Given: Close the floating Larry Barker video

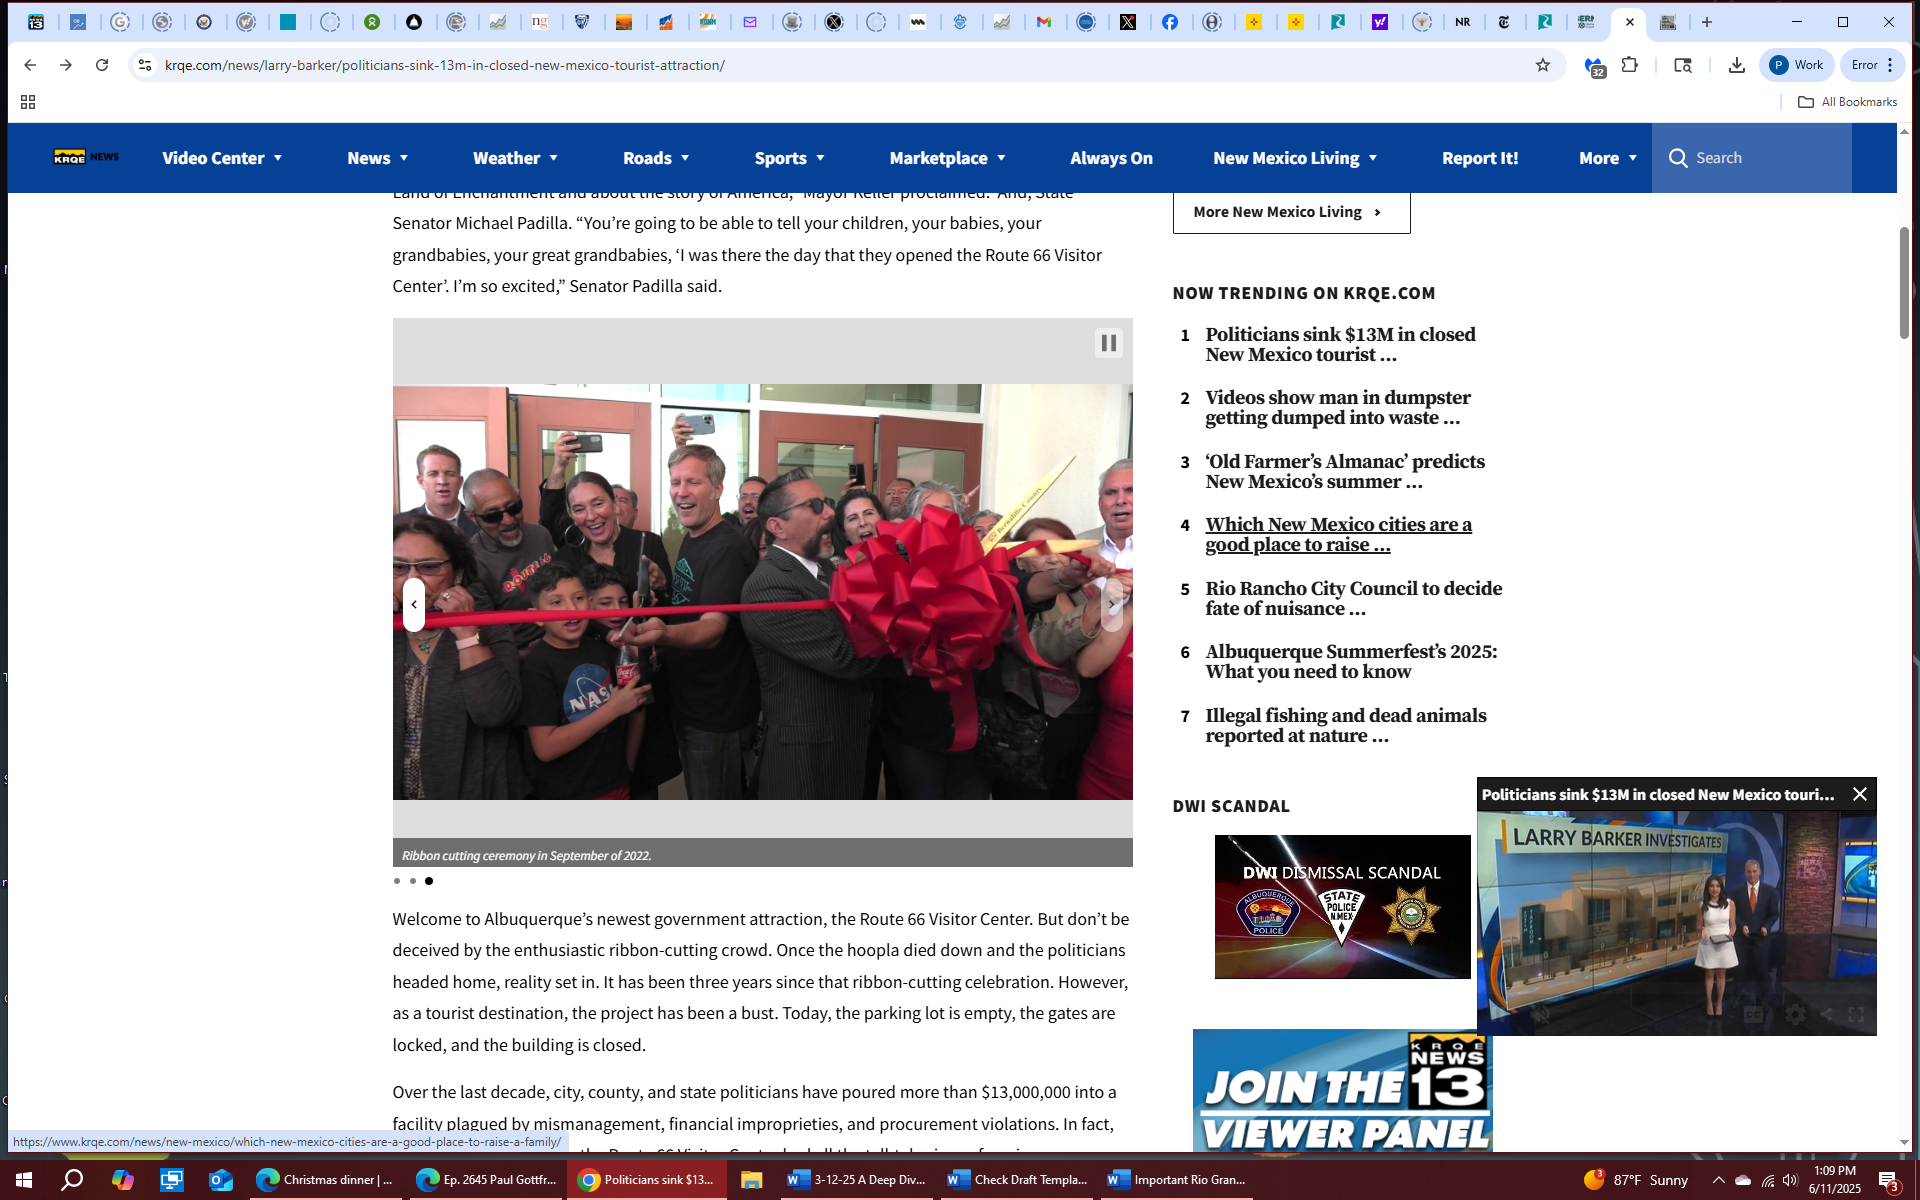Looking at the screenshot, I should pyautogui.click(x=1859, y=794).
